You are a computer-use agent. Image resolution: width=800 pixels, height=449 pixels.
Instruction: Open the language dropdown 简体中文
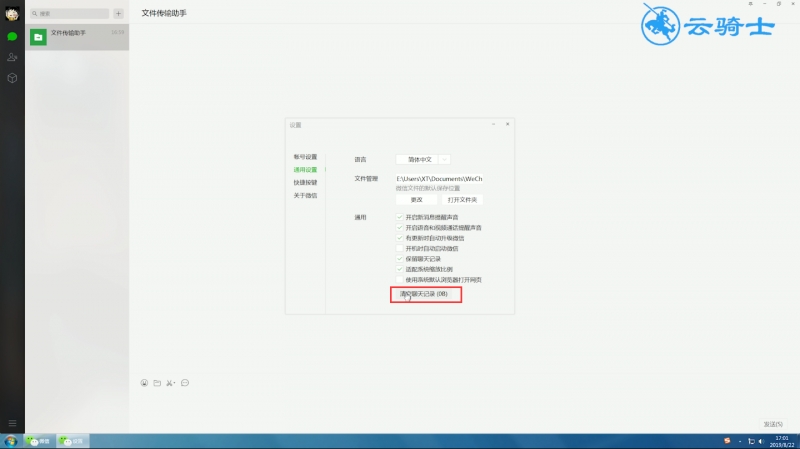(423, 160)
